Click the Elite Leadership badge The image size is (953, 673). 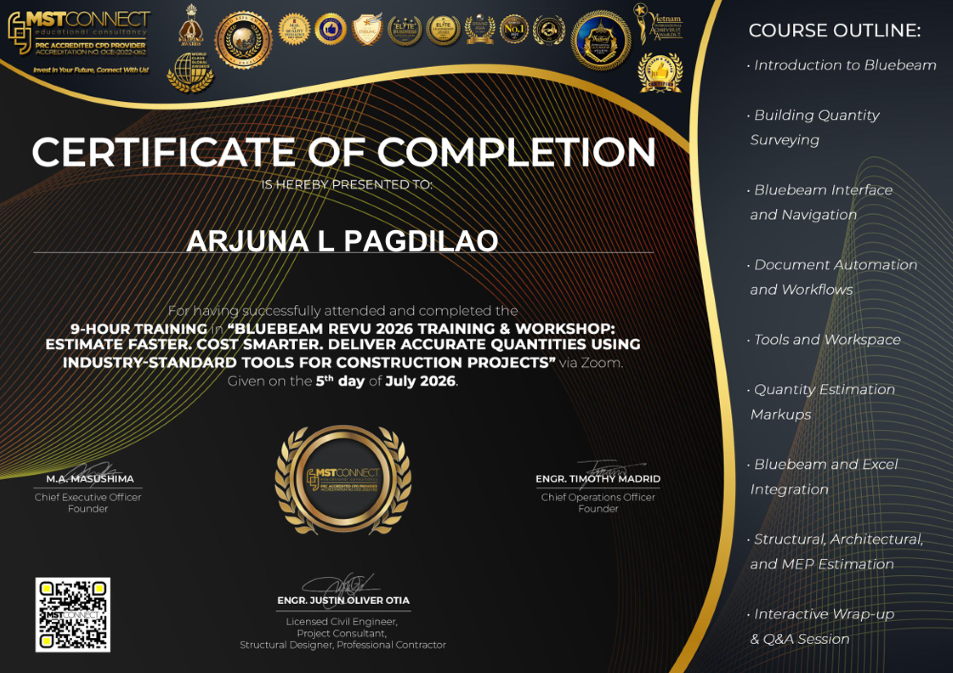(x=442, y=30)
